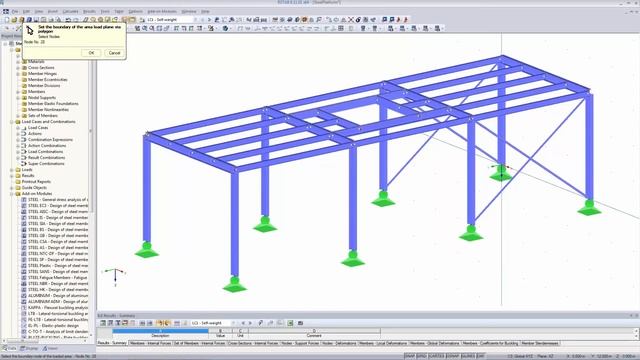The image size is (640, 360).
Task: Click the ALUMINUM module icon in navigator
Action: click(24, 296)
